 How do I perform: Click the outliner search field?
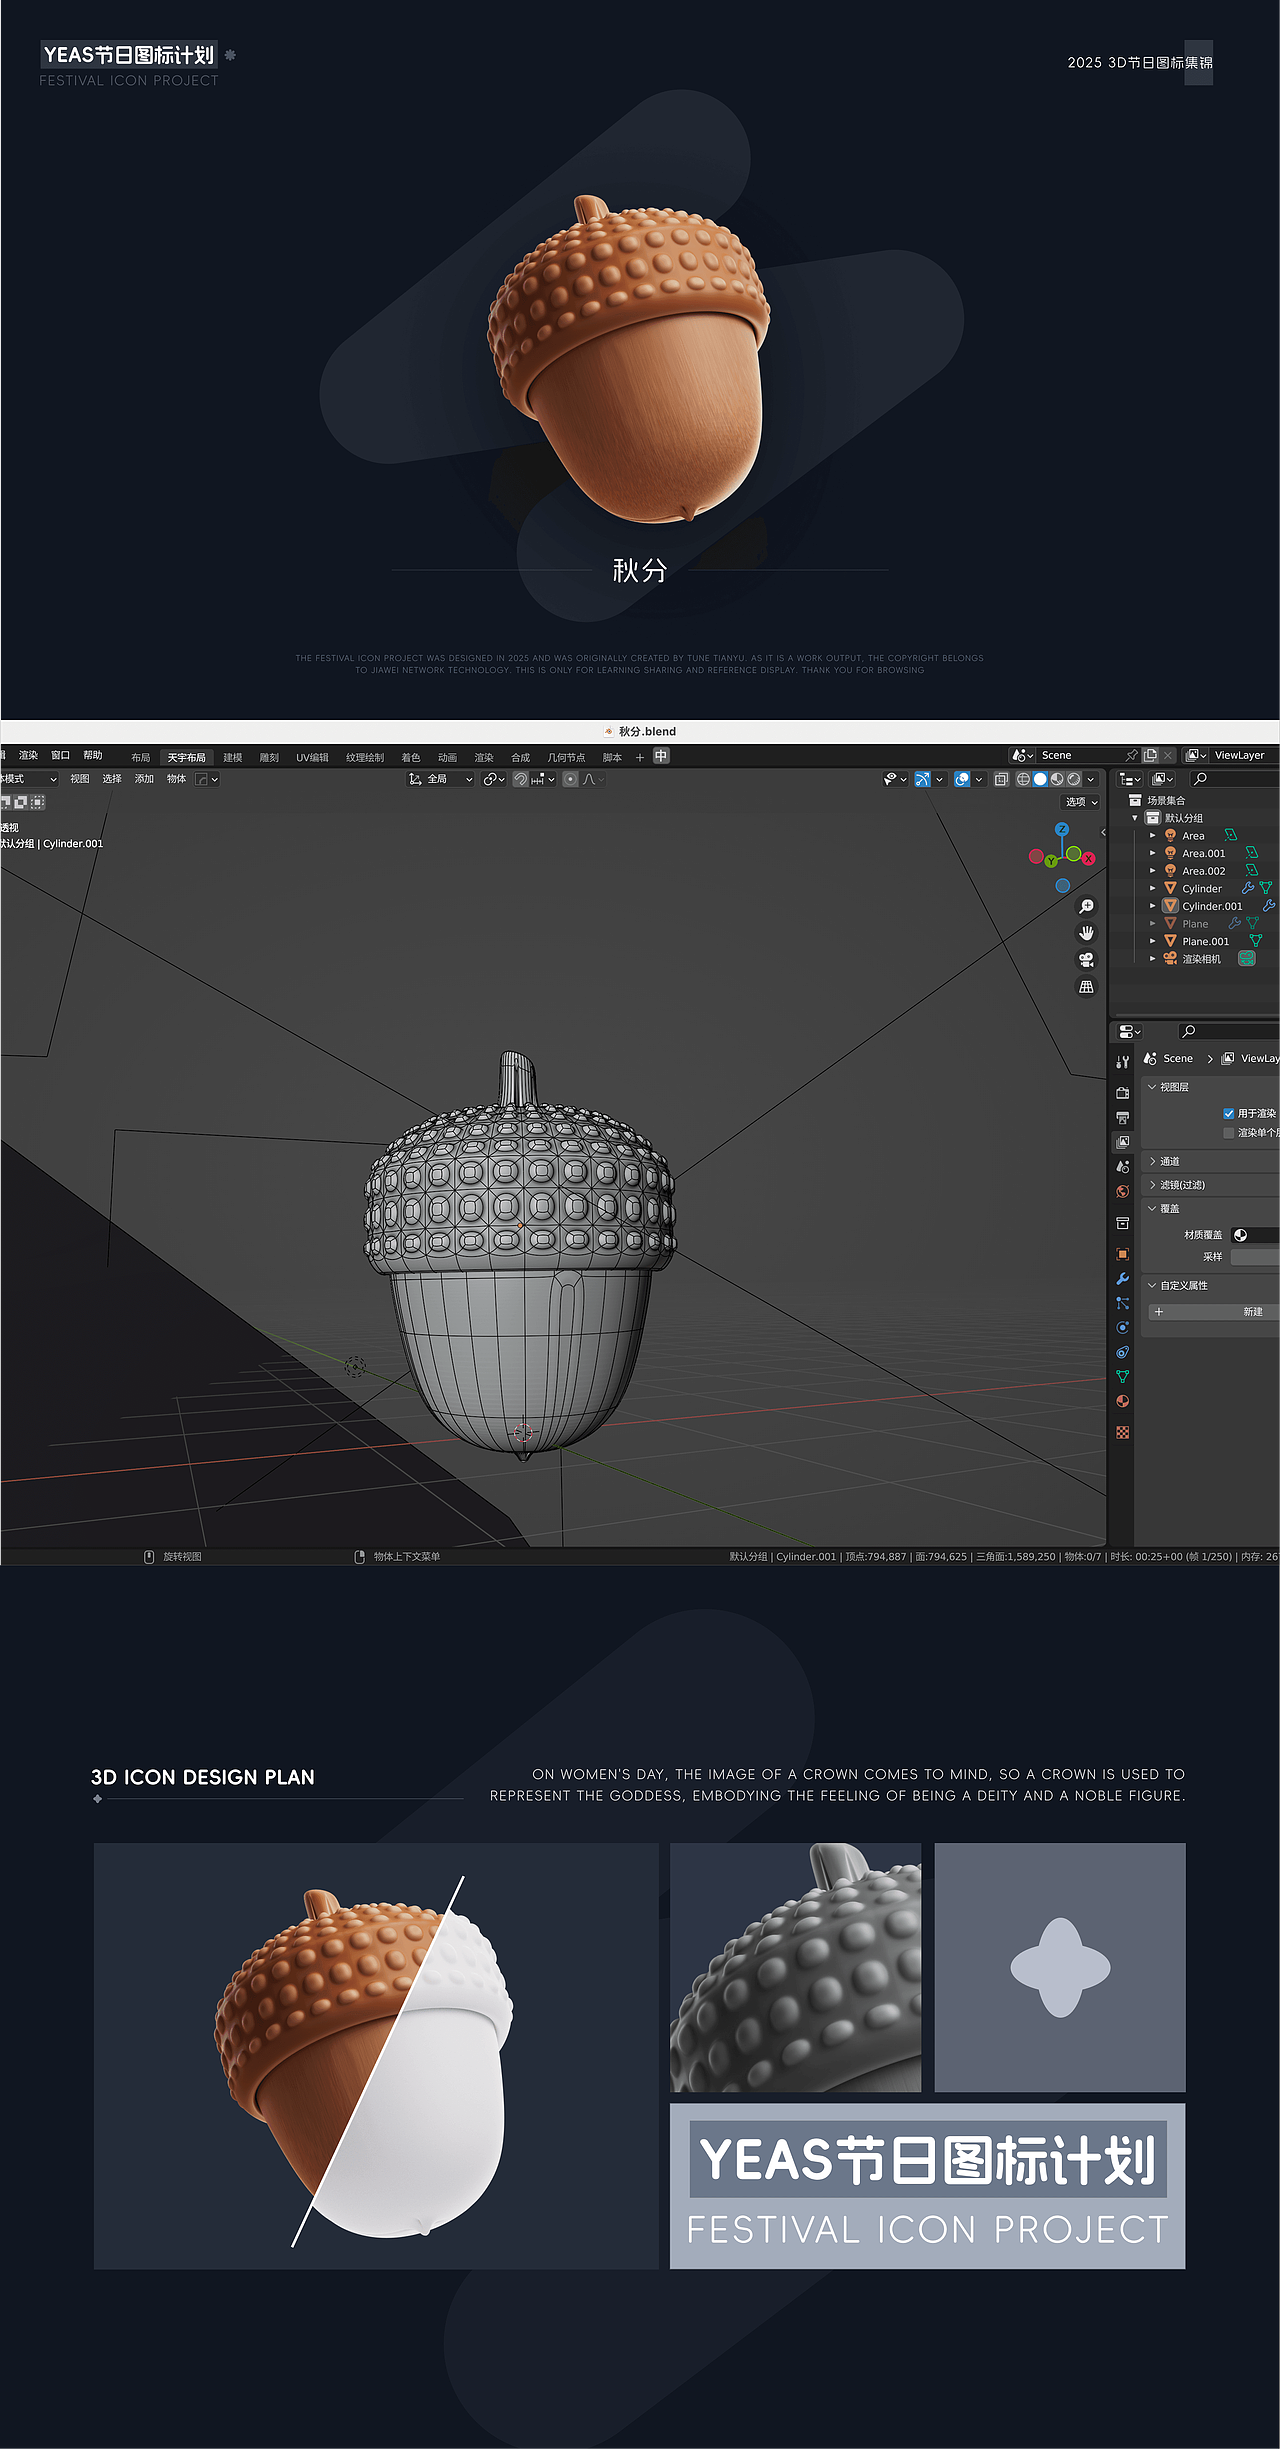tap(1235, 779)
